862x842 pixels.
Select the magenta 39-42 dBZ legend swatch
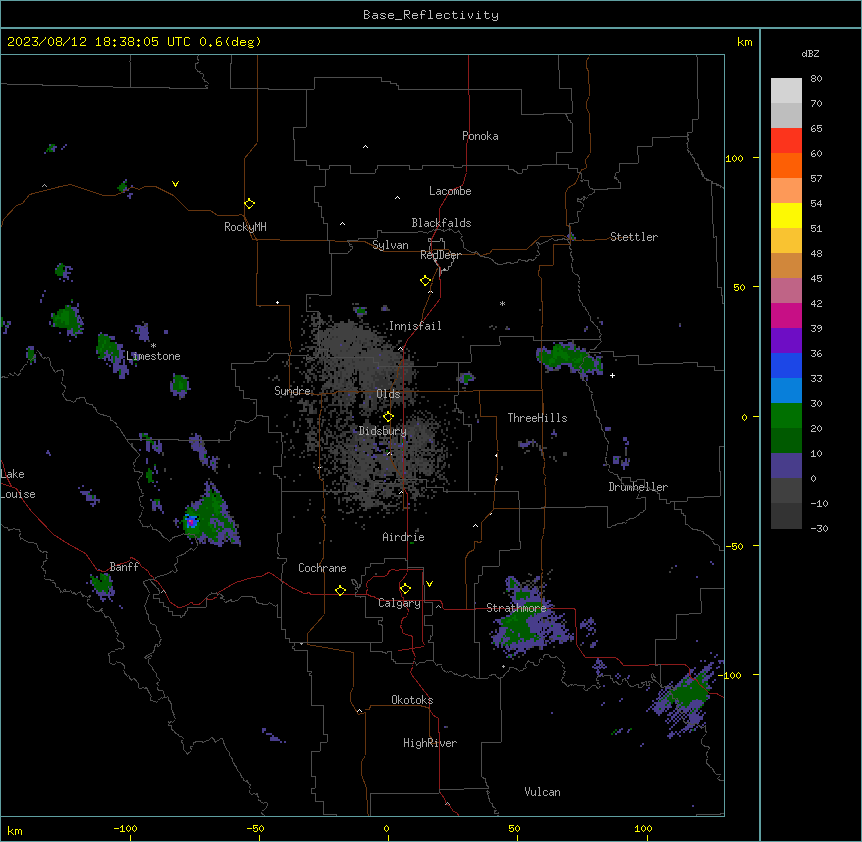[x=786, y=315]
